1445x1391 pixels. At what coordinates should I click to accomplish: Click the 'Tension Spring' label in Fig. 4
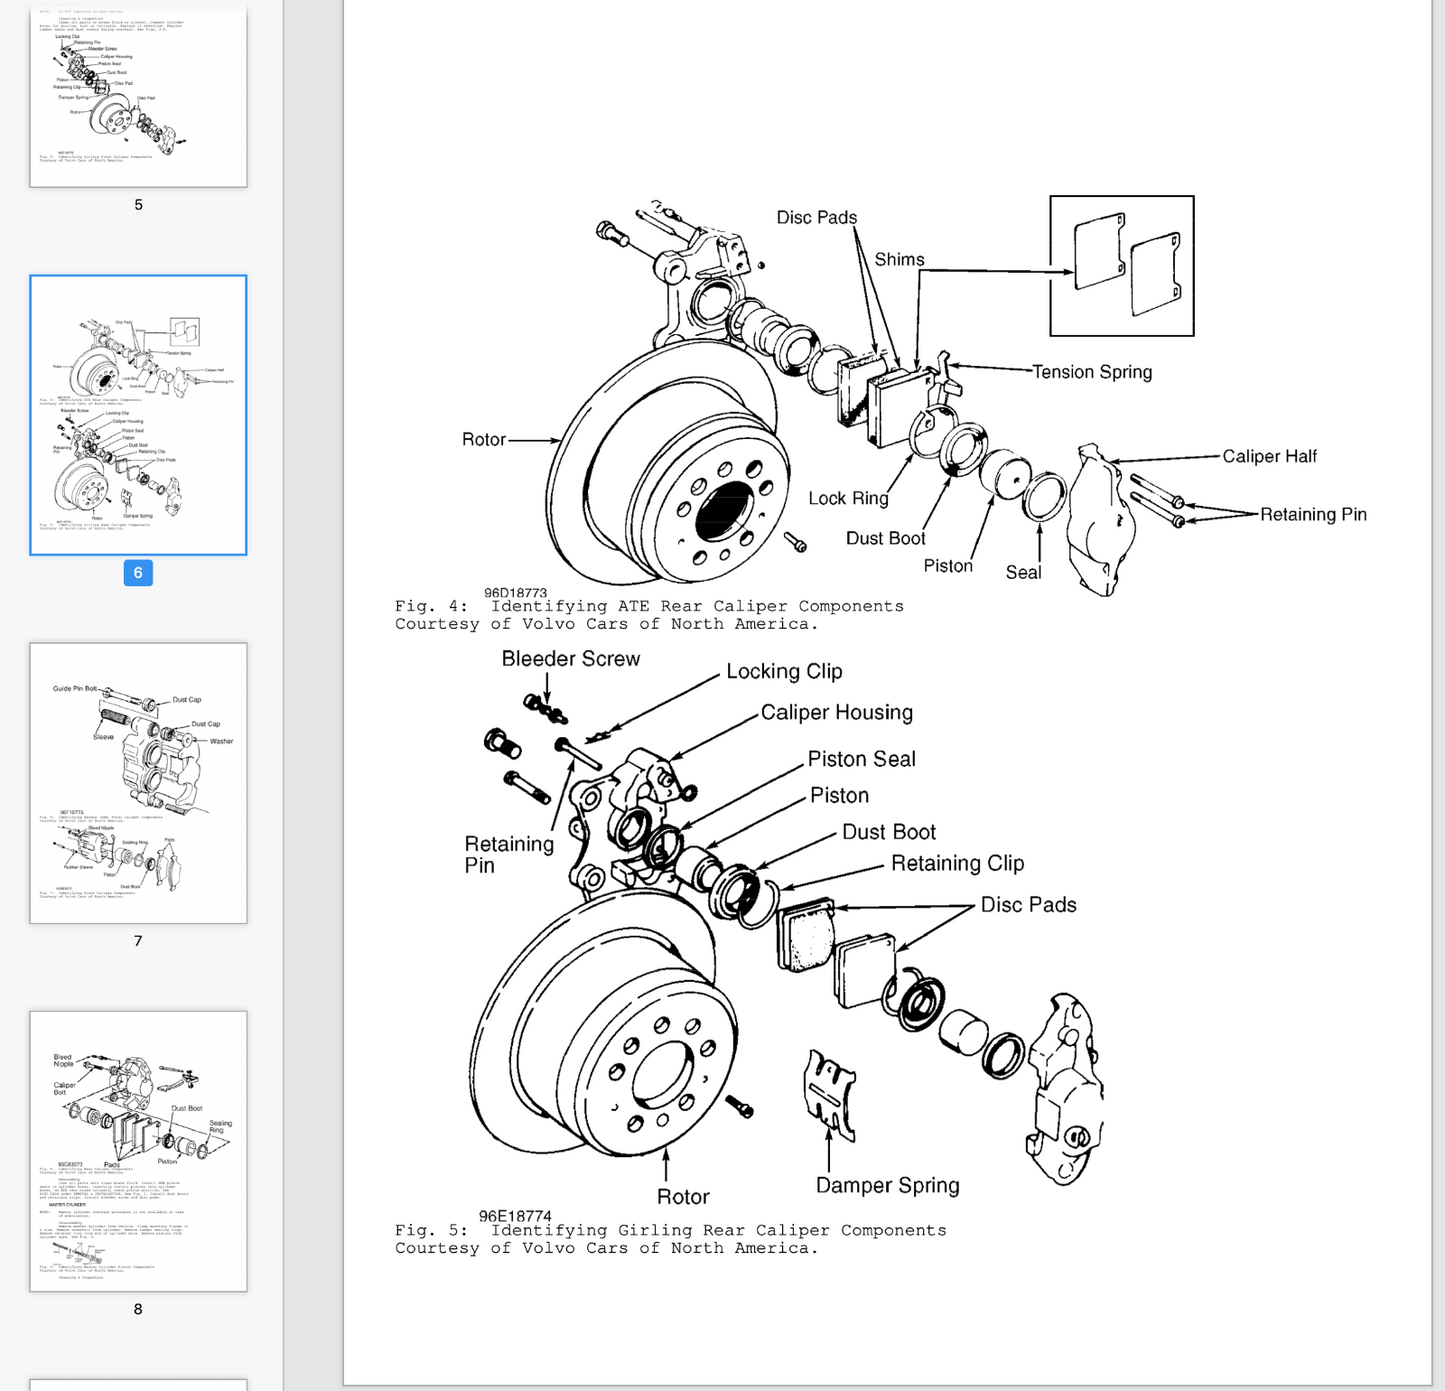[x=1092, y=372]
